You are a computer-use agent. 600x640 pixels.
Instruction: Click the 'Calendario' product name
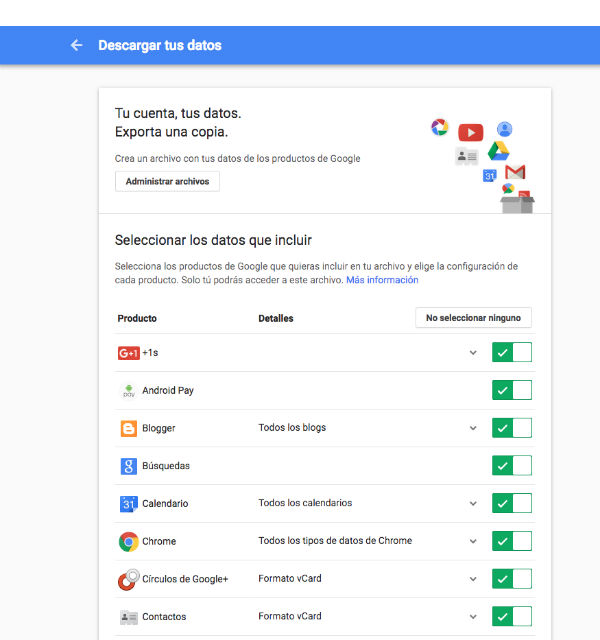pos(165,504)
